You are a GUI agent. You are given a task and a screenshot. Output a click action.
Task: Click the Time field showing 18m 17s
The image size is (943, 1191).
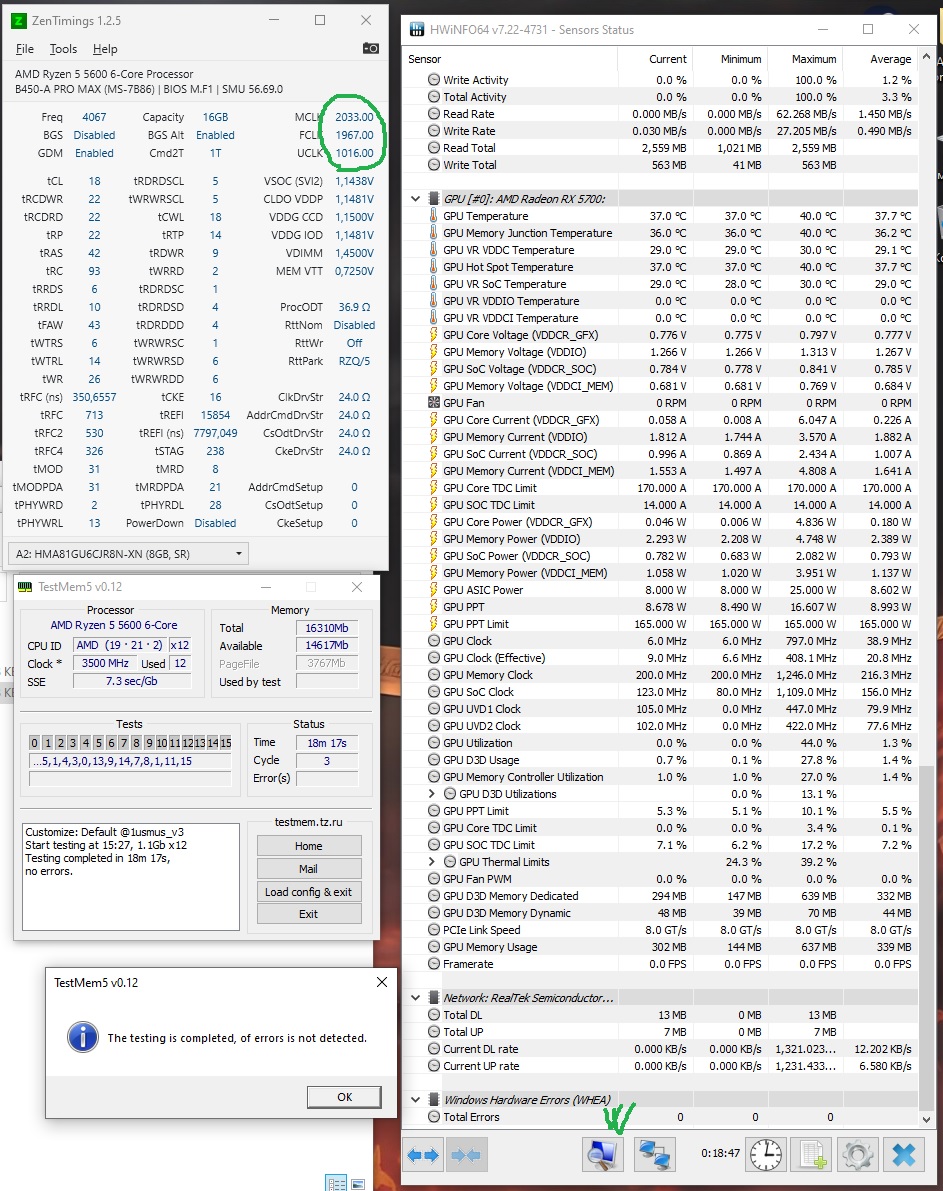point(327,743)
